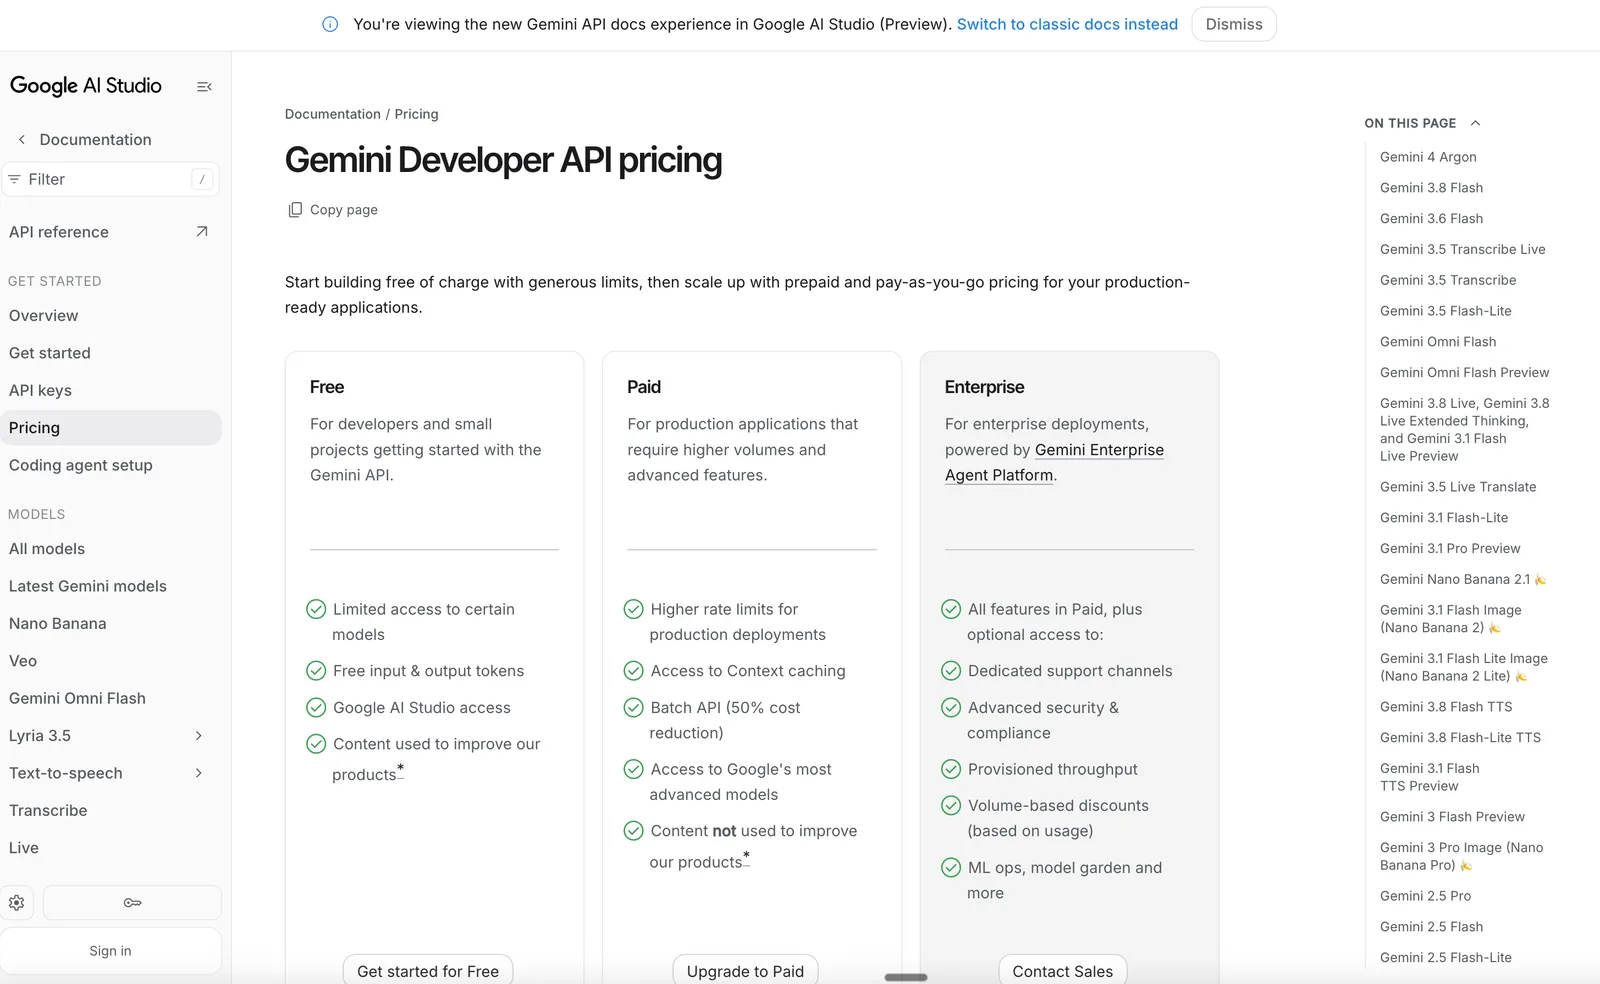Select Pricing in the sidebar

110,428
